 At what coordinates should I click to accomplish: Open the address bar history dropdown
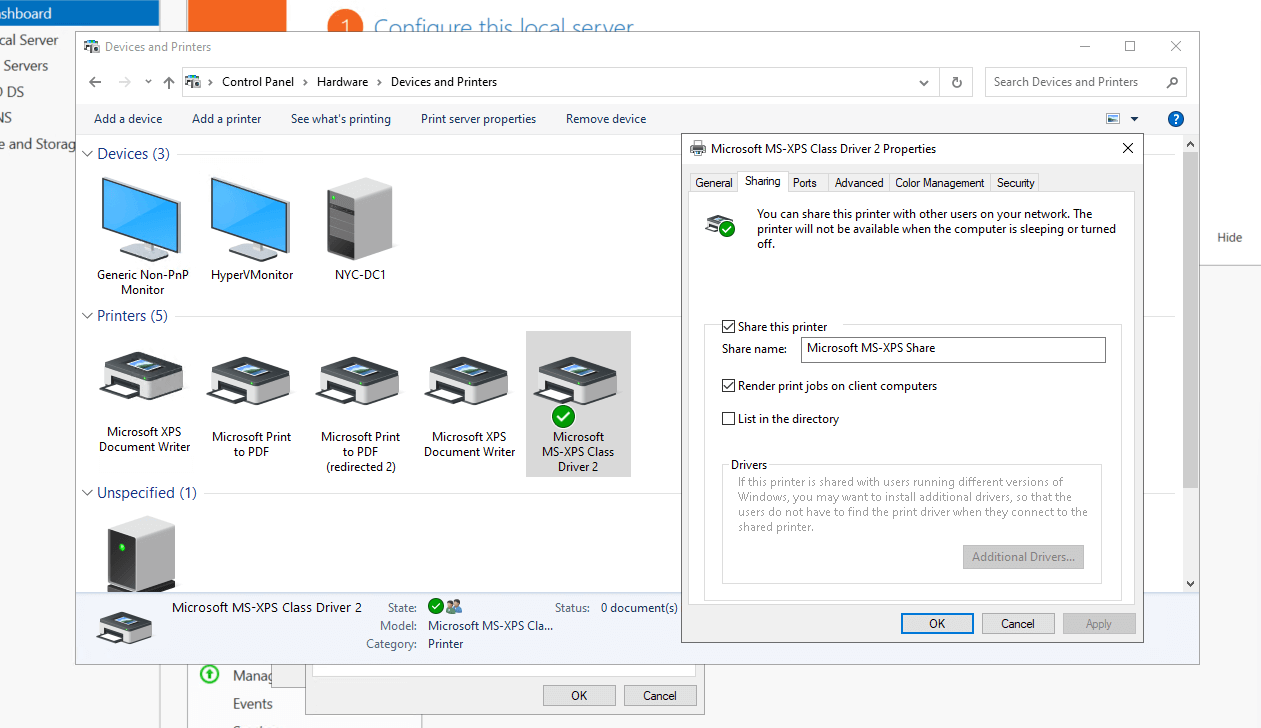(923, 82)
